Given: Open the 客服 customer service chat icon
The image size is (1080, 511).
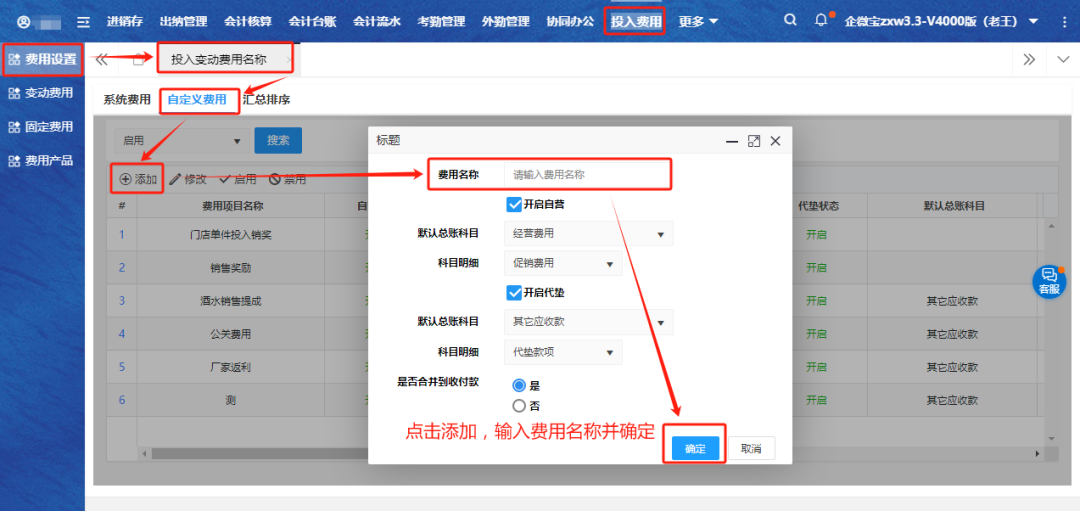Looking at the screenshot, I should [x=1048, y=280].
